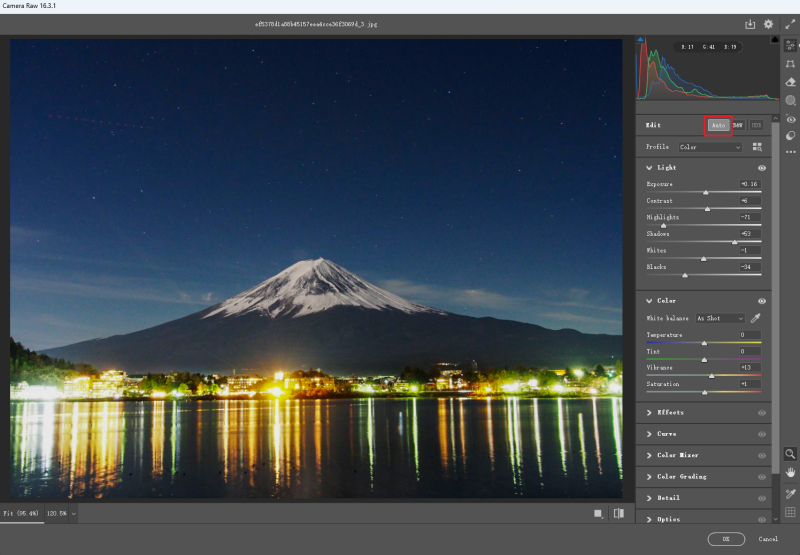This screenshot has width=800, height=555.
Task: Click the B&W edit mode button
Action: coord(737,126)
